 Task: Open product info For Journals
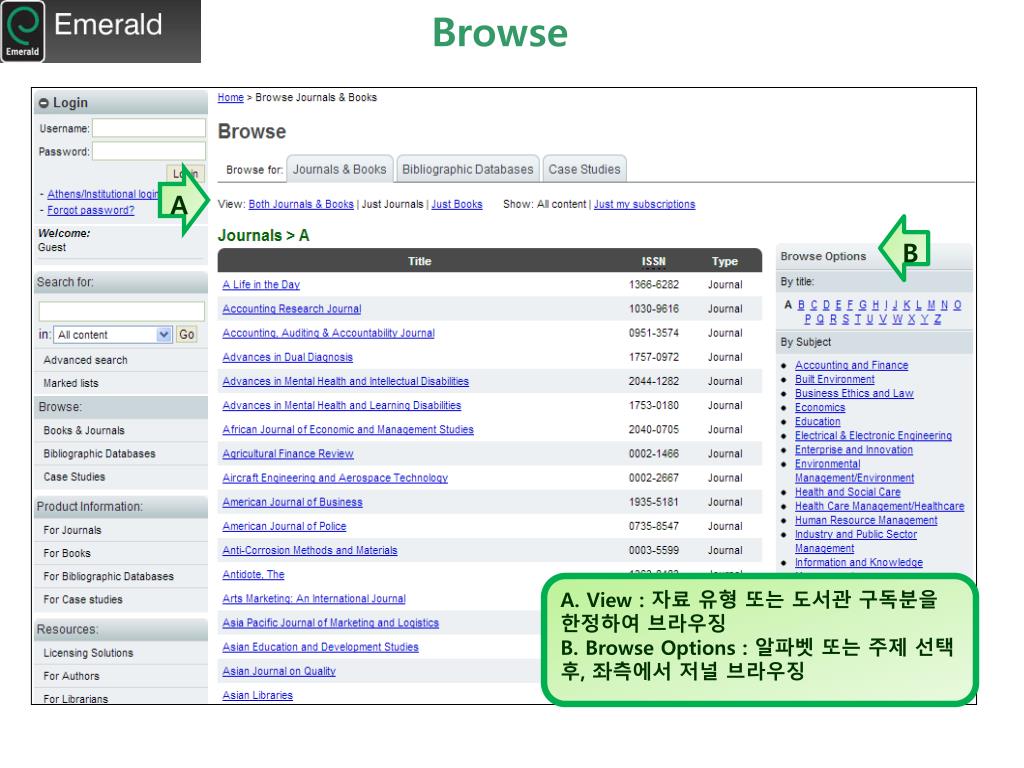coord(72,530)
